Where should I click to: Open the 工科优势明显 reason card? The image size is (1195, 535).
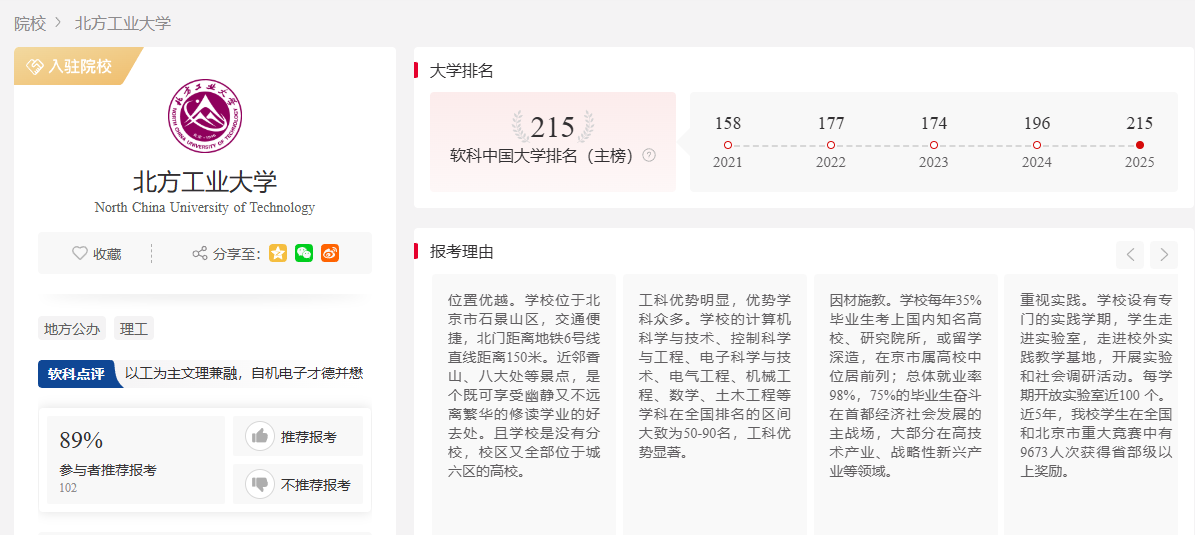point(715,405)
